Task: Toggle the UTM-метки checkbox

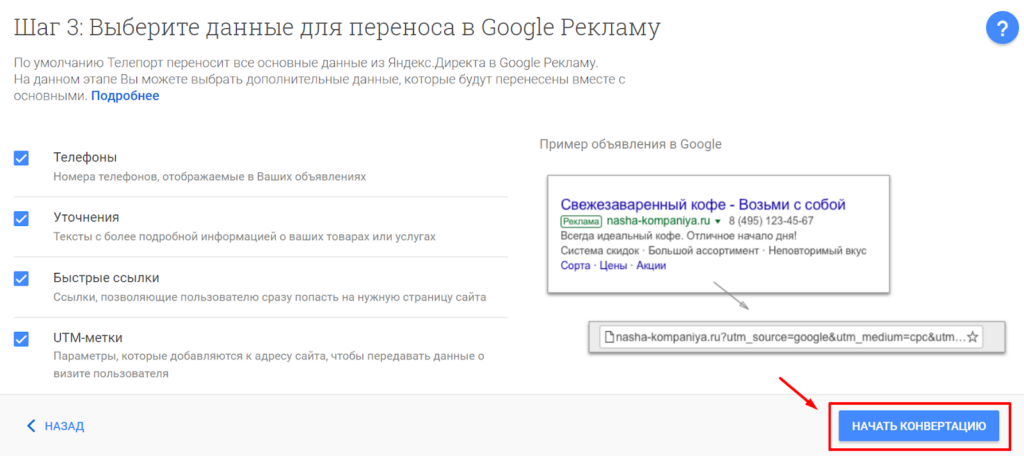Action: (21, 338)
